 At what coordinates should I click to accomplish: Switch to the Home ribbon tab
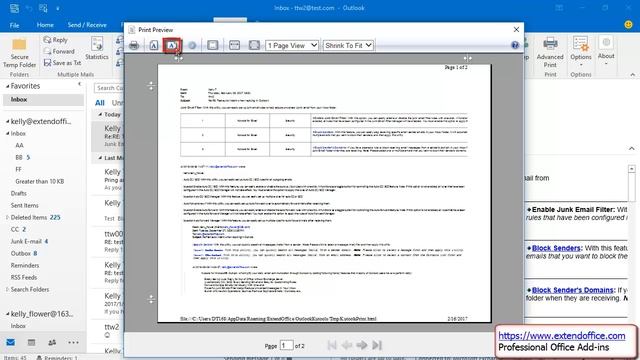[x=45, y=25]
